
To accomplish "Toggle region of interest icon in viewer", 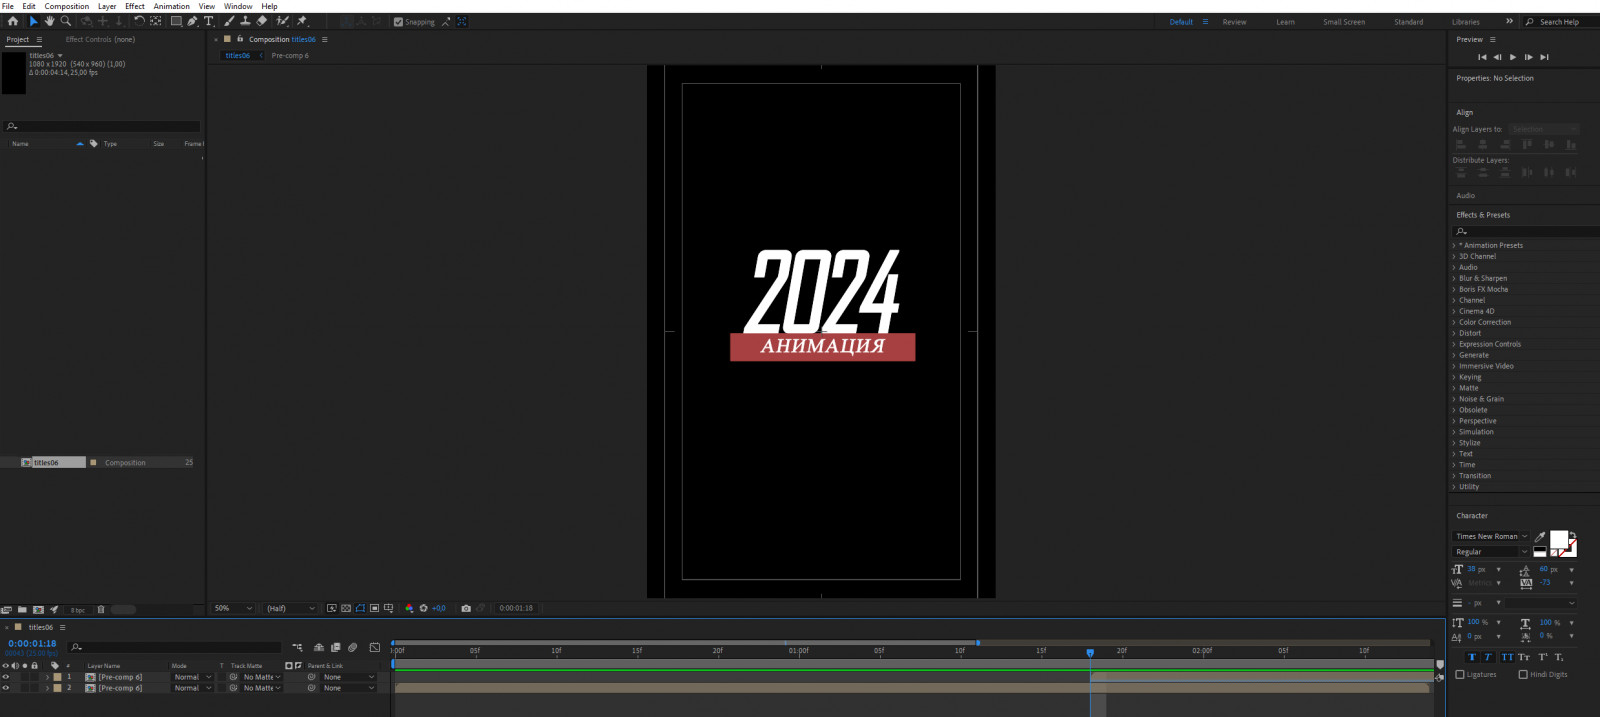I will (x=374, y=608).
